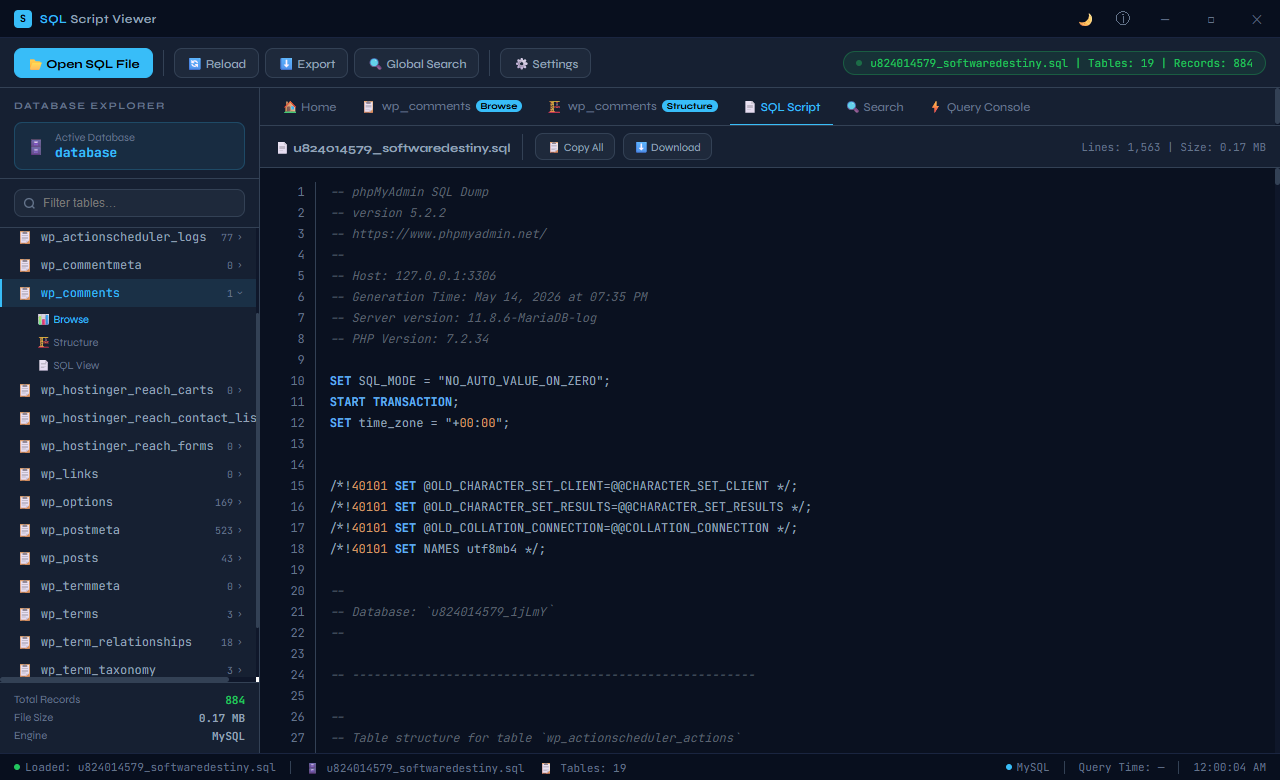Screen dimensions: 1280x780
Task: Click the wp_hostinger_reach_contact_lis table icon
Action: point(25,418)
